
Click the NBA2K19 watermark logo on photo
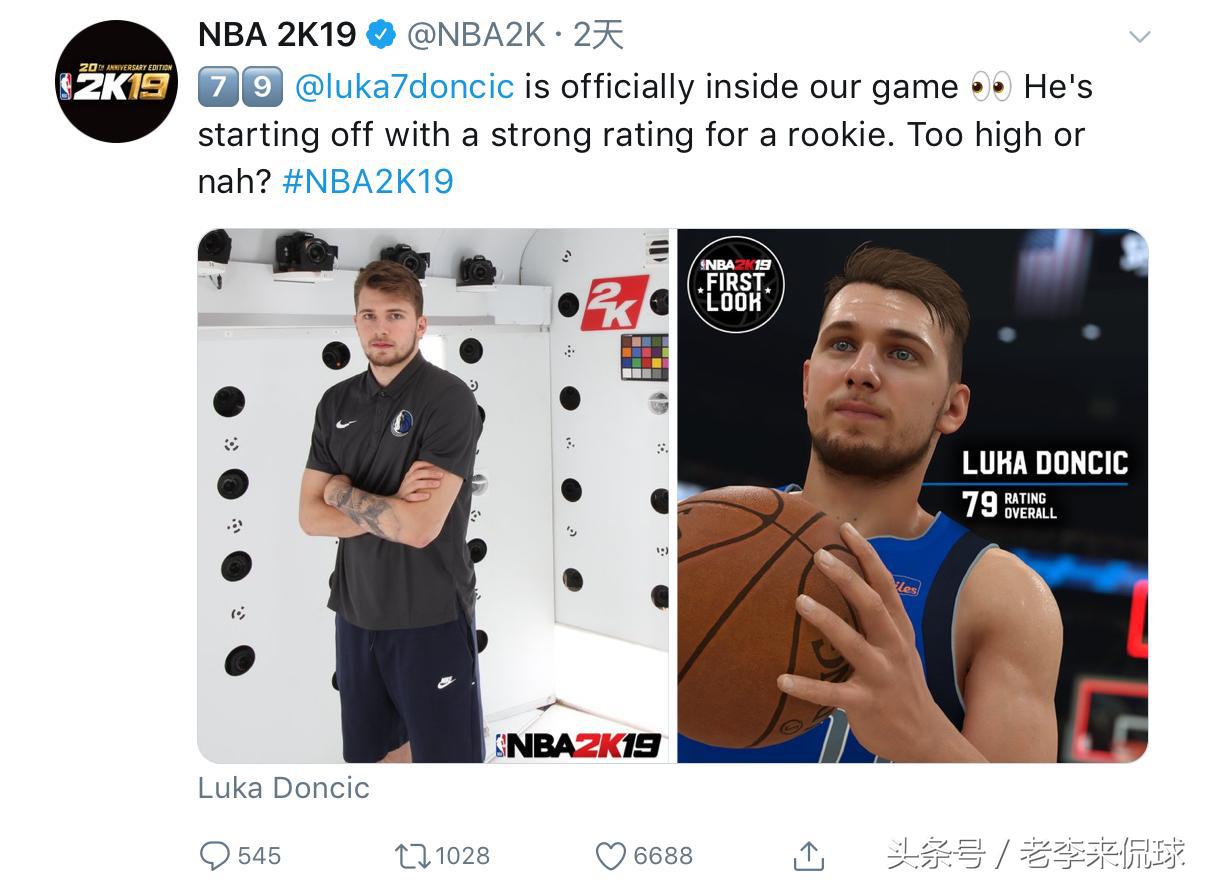[578, 746]
